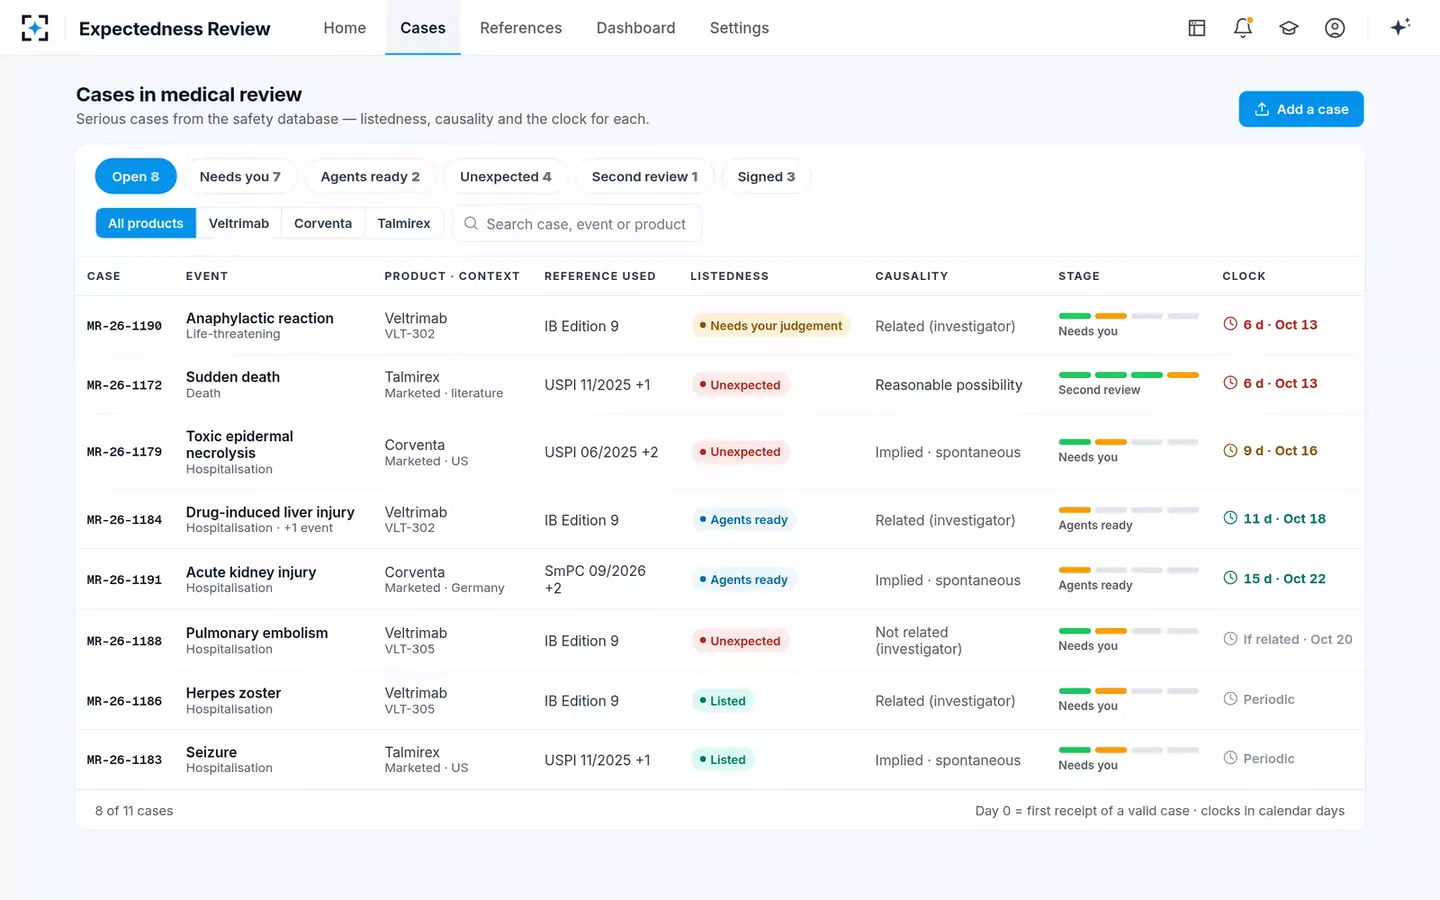
Task: Click the Expectedness Review logo icon
Action: click(35, 28)
